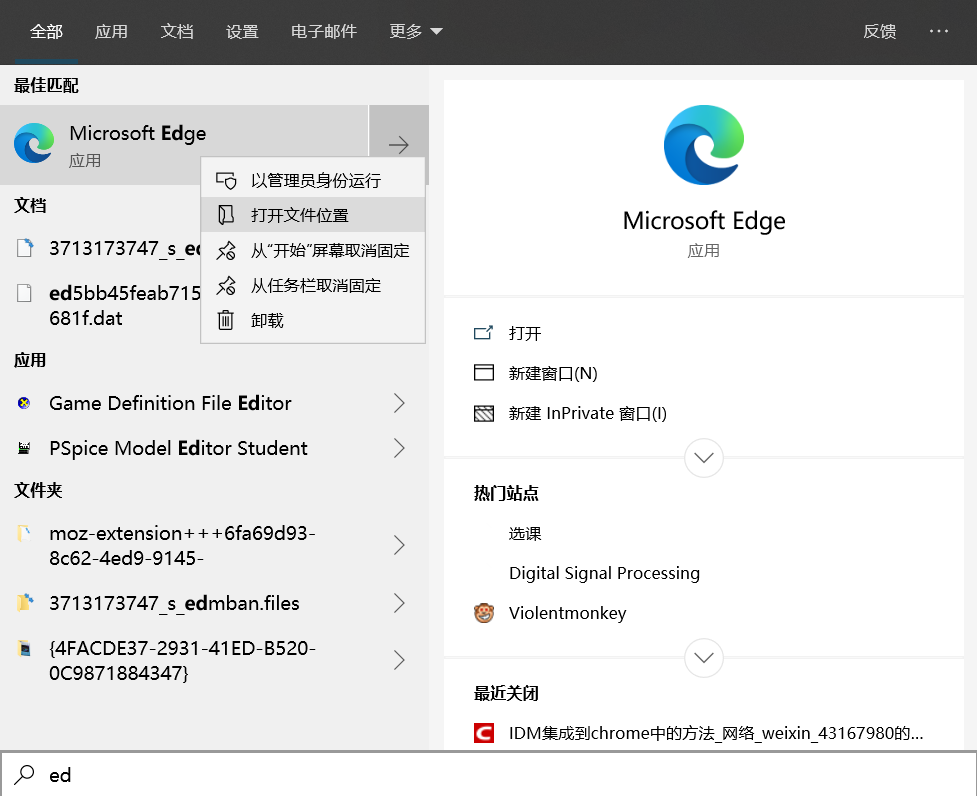Expand {4FACDE37-2931 folder chevron
977x796 pixels.
399,660
